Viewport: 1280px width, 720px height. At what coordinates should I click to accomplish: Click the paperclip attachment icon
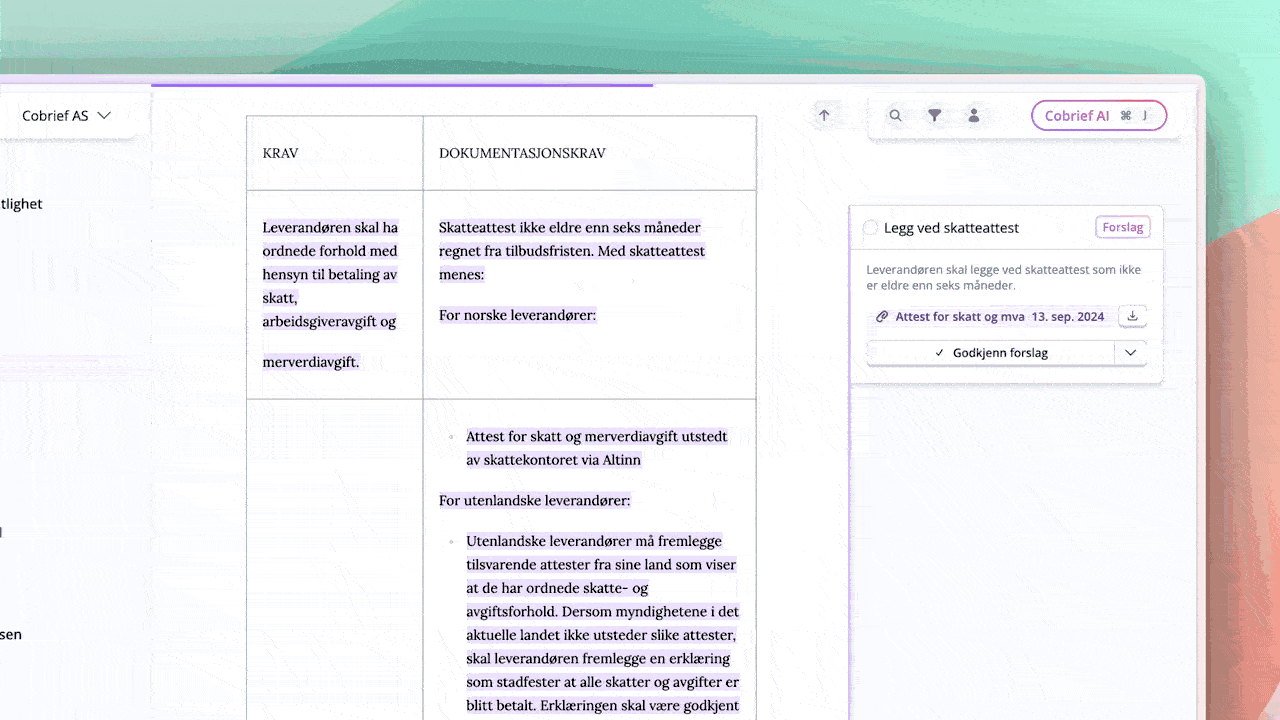(x=882, y=317)
